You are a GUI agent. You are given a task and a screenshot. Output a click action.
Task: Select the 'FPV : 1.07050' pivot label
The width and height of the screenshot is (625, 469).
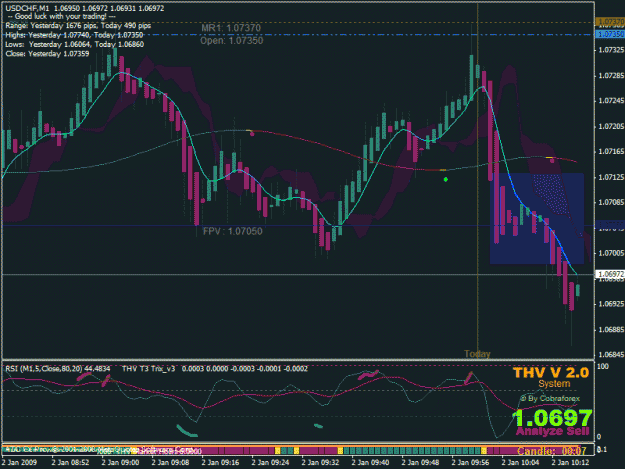coord(232,231)
